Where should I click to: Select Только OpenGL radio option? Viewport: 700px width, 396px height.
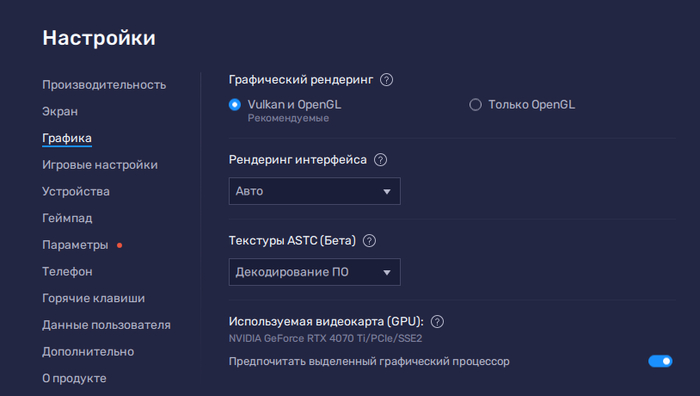475,104
